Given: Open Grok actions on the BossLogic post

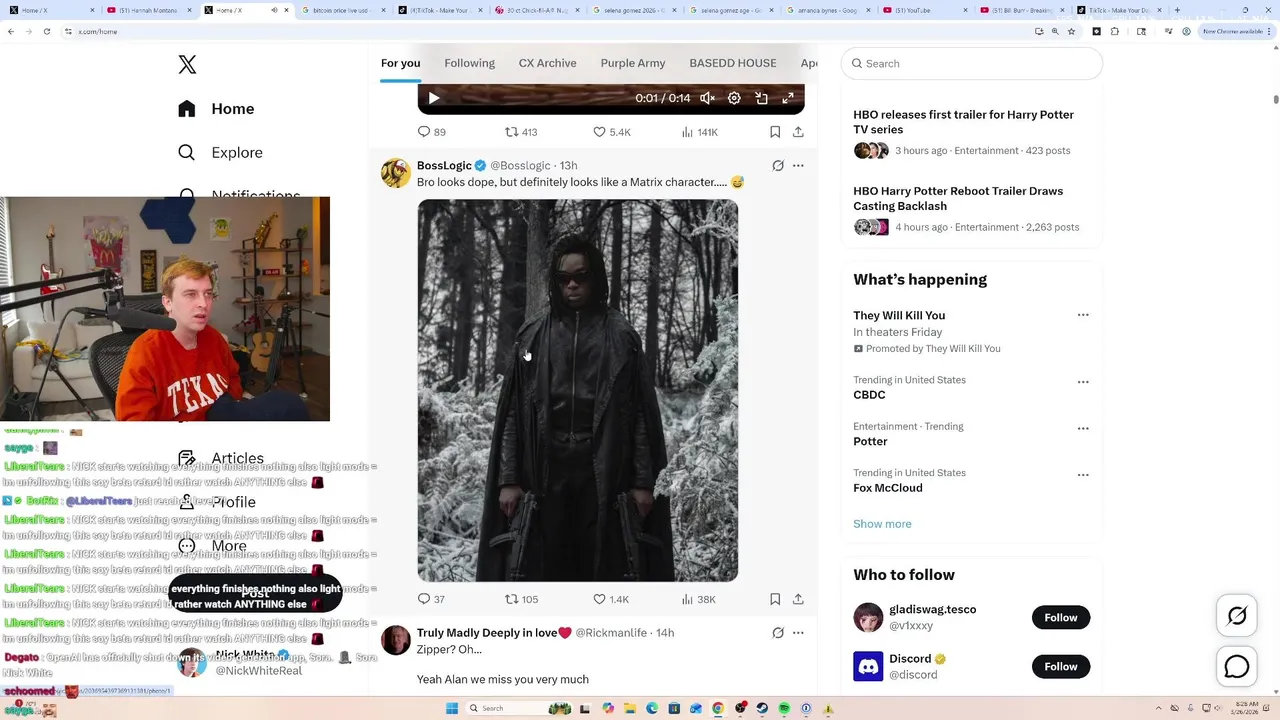Looking at the screenshot, I should (x=778, y=166).
